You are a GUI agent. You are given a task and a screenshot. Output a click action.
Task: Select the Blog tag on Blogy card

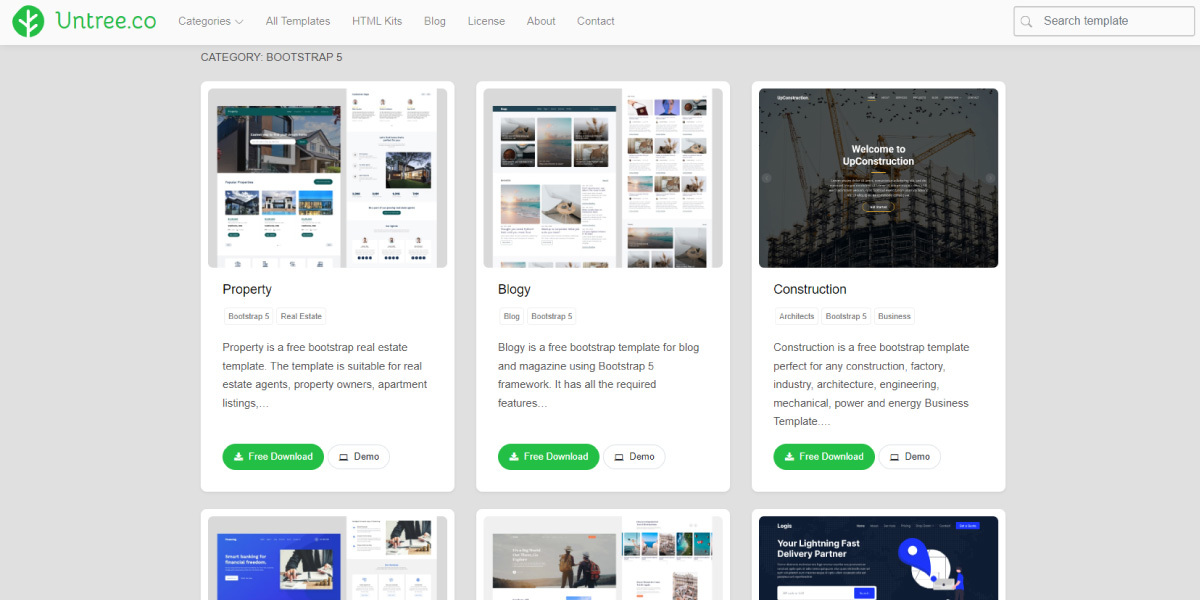pos(512,316)
